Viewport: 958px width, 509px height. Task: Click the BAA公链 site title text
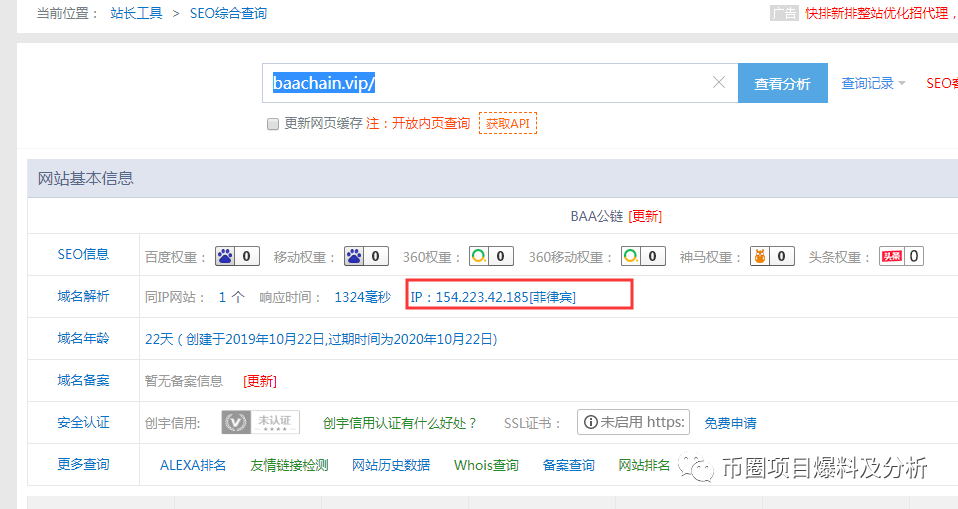click(597, 216)
